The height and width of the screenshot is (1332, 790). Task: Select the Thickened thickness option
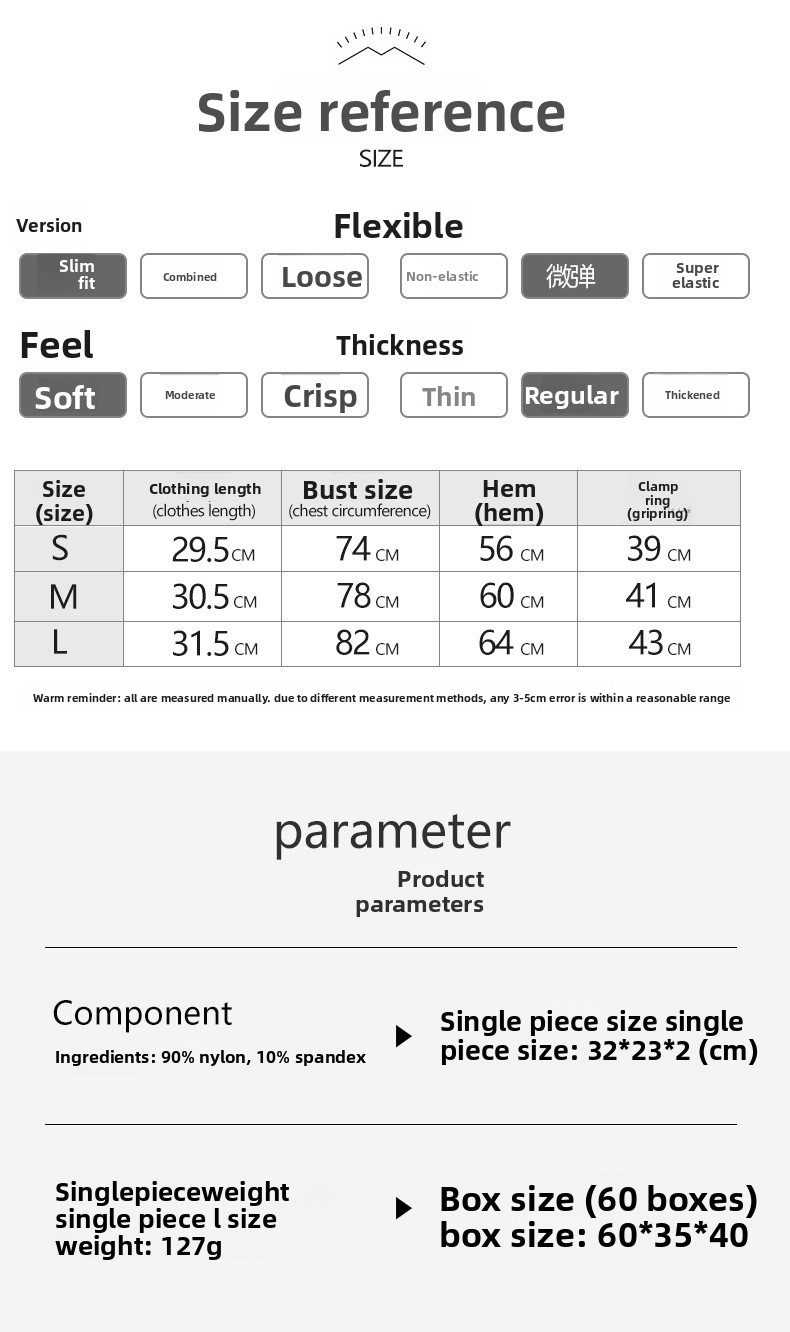695,395
